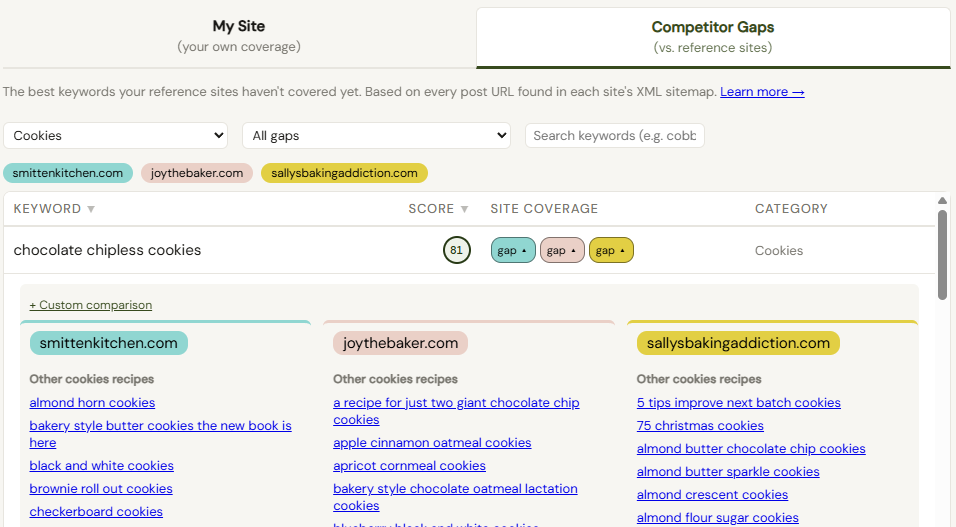Click the score 81 circle badge
This screenshot has height=527, width=956.
(x=457, y=250)
